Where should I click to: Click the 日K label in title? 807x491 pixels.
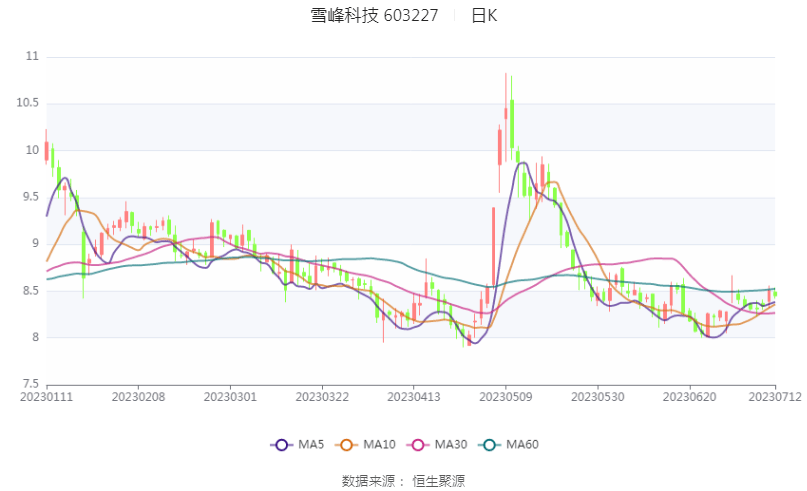pos(484,15)
